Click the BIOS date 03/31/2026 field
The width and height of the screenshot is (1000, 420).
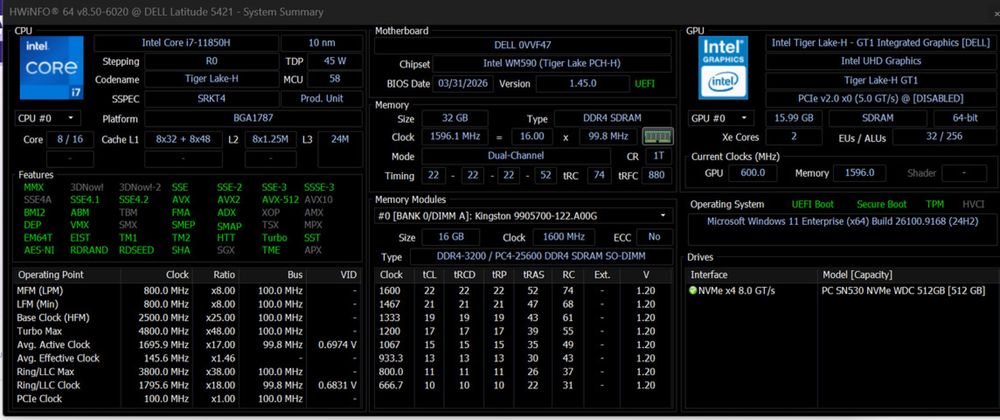point(462,83)
